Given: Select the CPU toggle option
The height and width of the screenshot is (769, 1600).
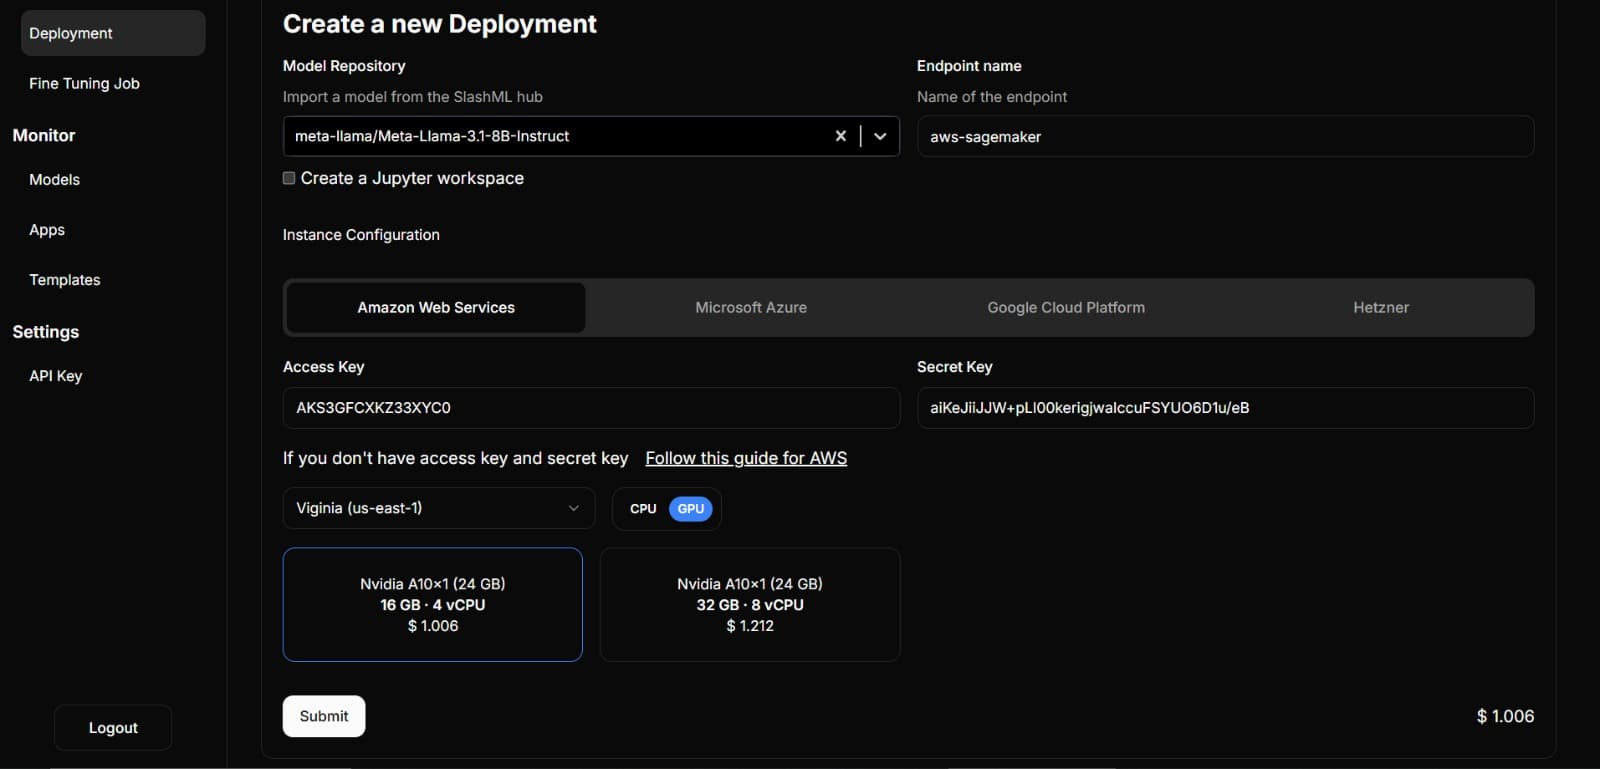Looking at the screenshot, I should coord(643,509).
